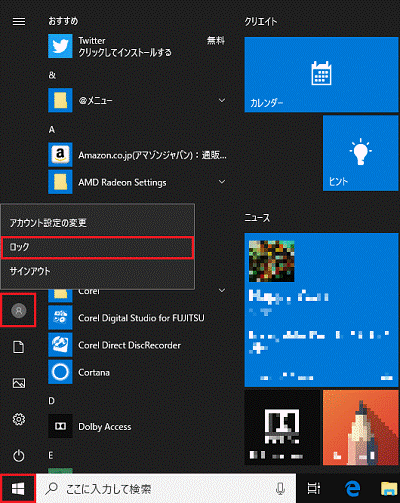Launch Microsoft Edge from taskbar

click(x=352, y=489)
